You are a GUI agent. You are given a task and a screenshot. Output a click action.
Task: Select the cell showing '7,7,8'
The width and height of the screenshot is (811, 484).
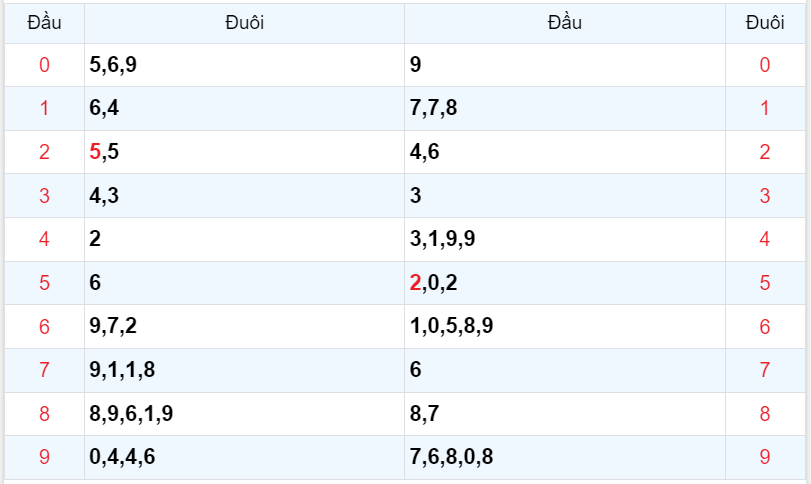(x=434, y=108)
